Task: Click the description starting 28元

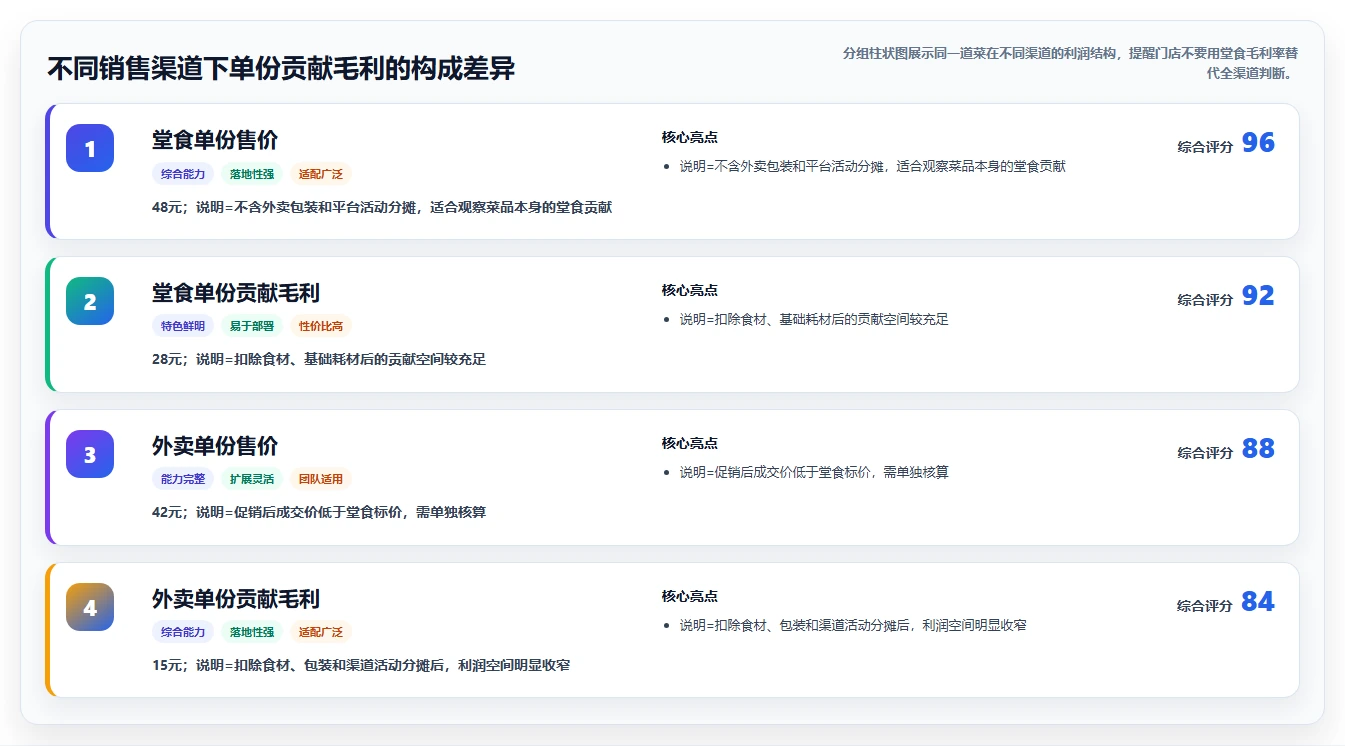Action: click(319, 359)
